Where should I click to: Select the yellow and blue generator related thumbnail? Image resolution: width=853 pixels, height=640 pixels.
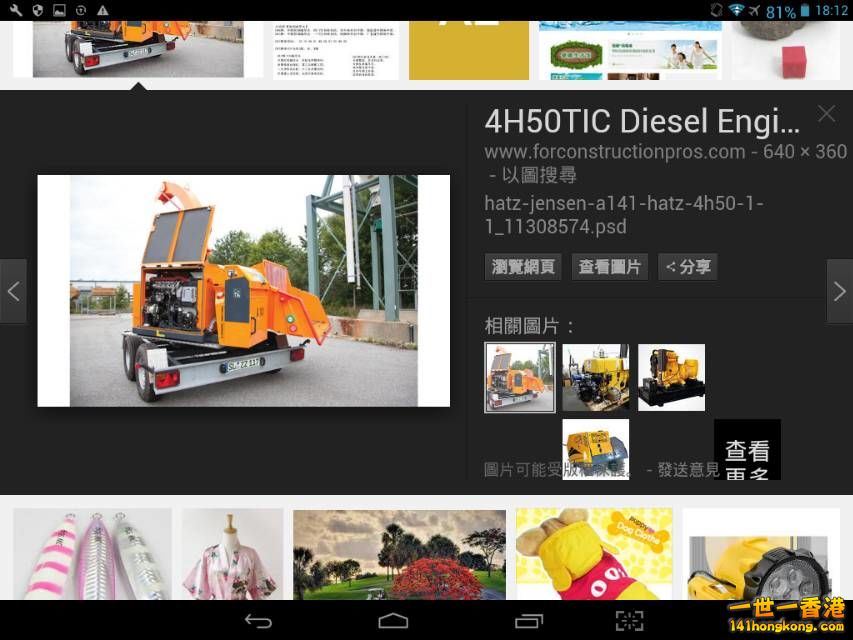coord(596,449)
